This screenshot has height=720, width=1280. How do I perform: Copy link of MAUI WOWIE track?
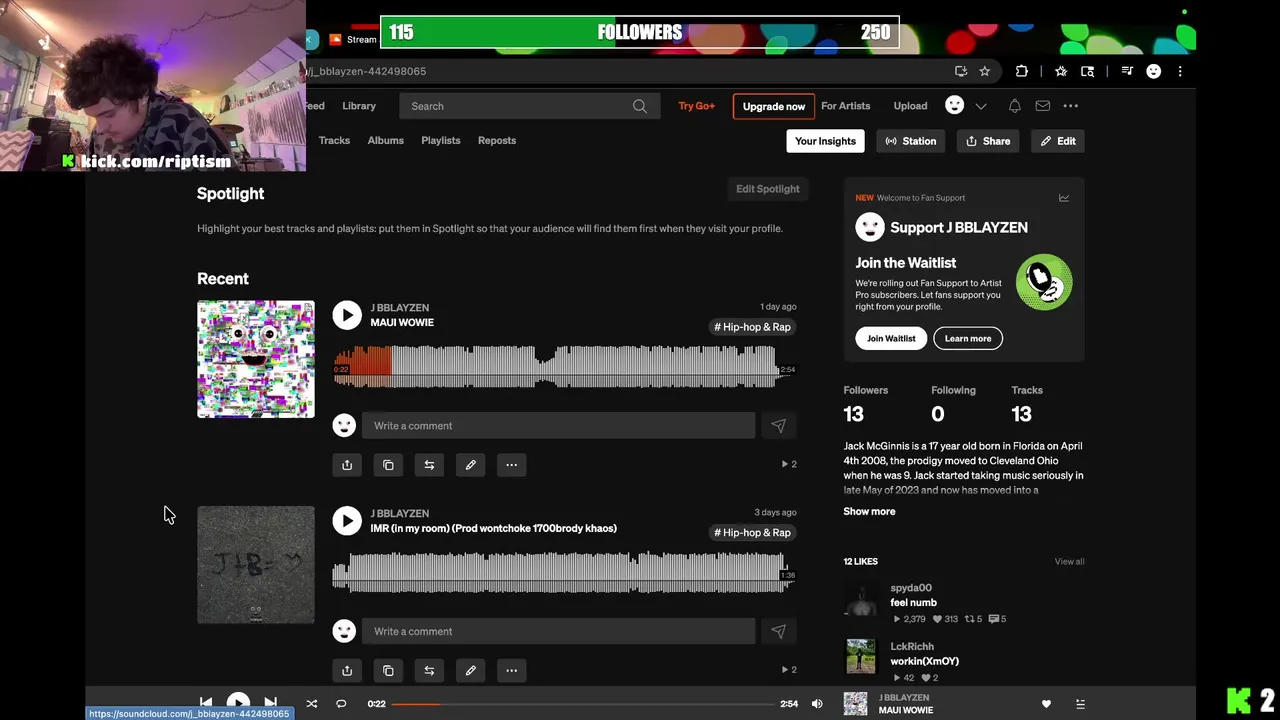388,465
